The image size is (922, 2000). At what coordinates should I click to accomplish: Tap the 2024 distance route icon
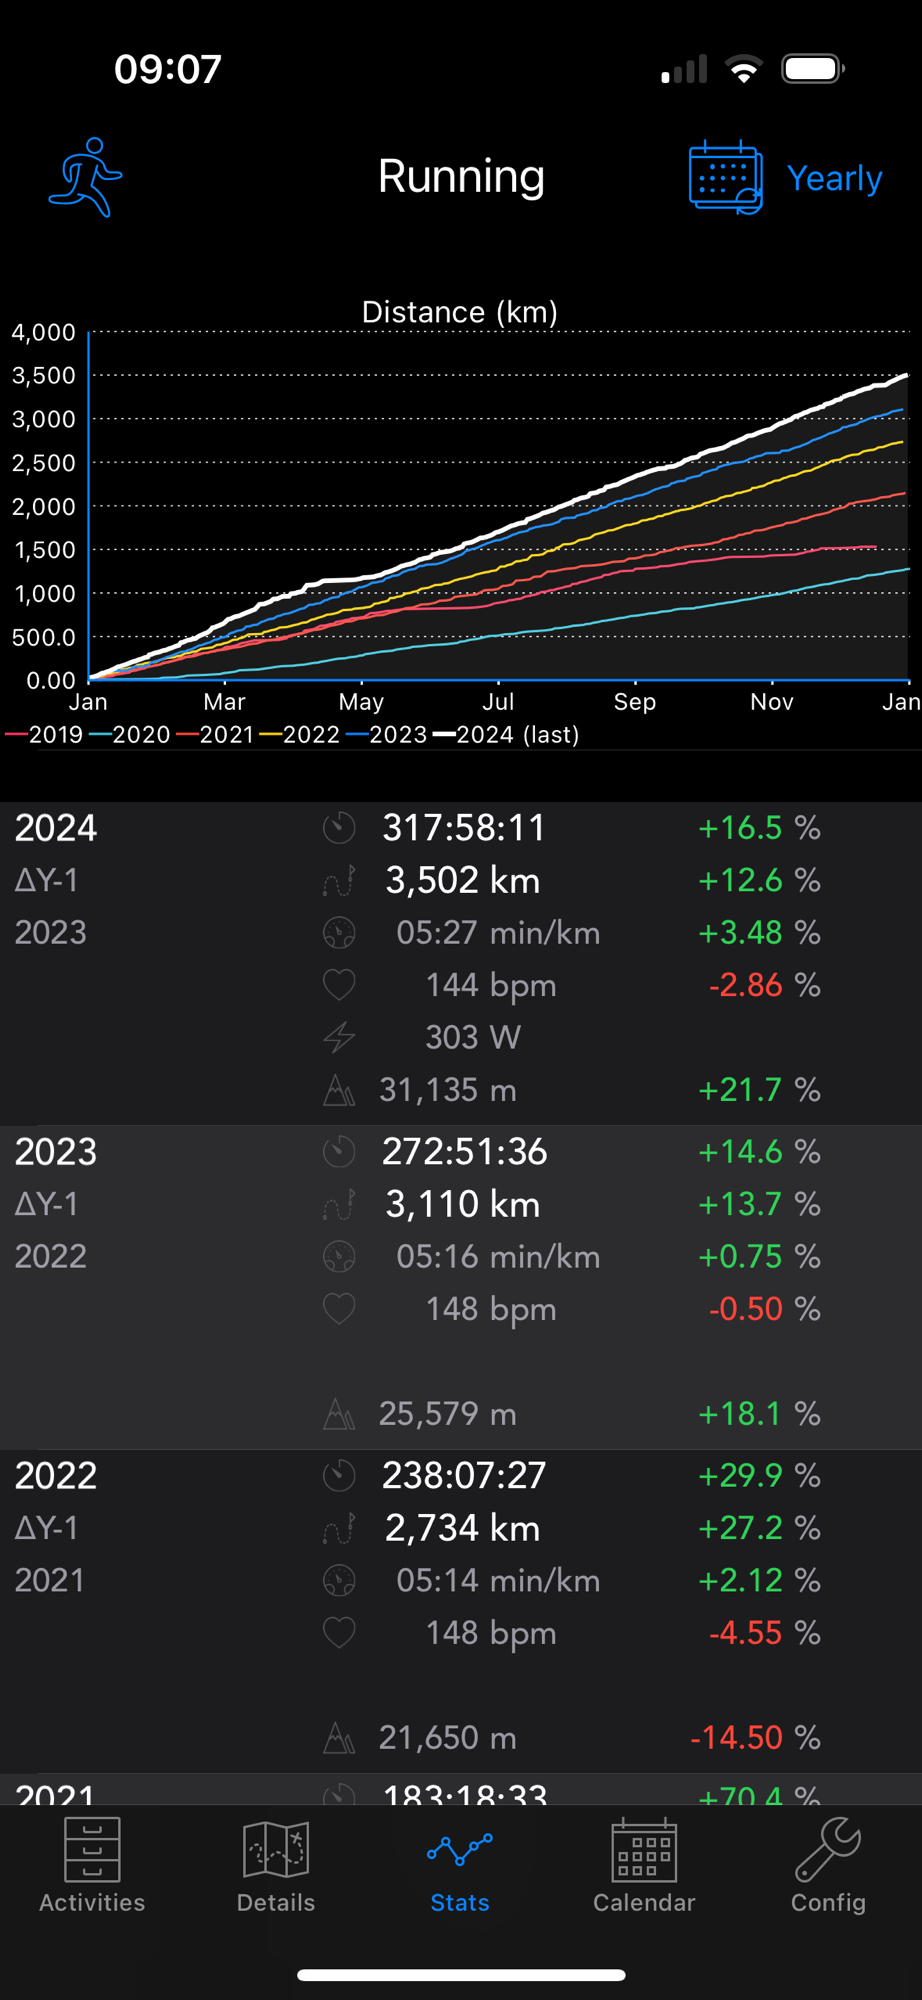tap(339, 881)
